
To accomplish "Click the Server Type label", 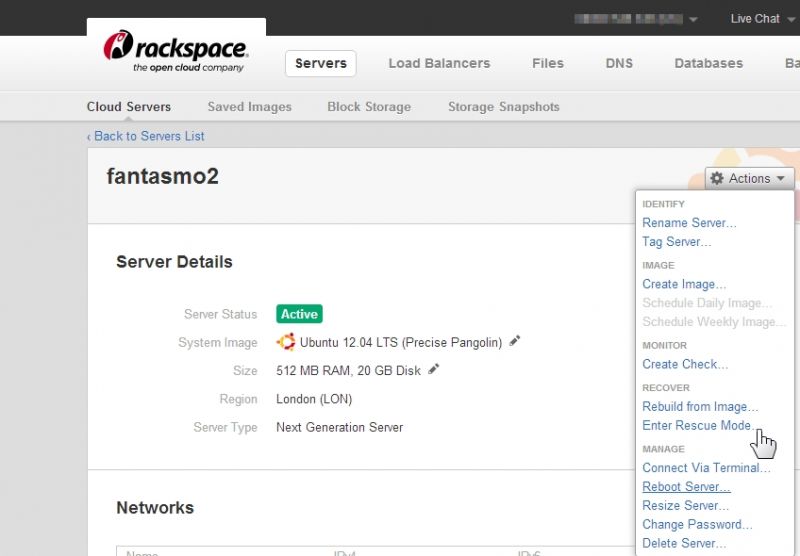I will [x=225, y=427].
